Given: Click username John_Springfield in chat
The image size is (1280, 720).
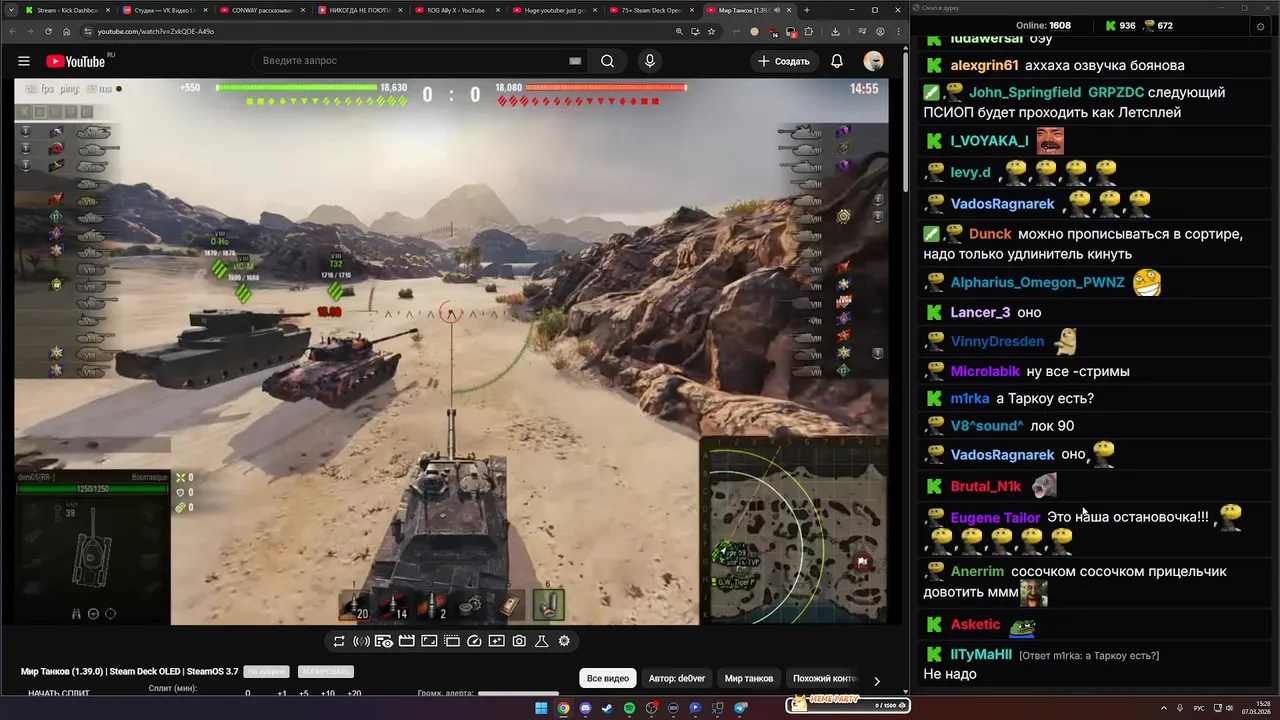Looking at the screenshot, I should point(1024,92).
